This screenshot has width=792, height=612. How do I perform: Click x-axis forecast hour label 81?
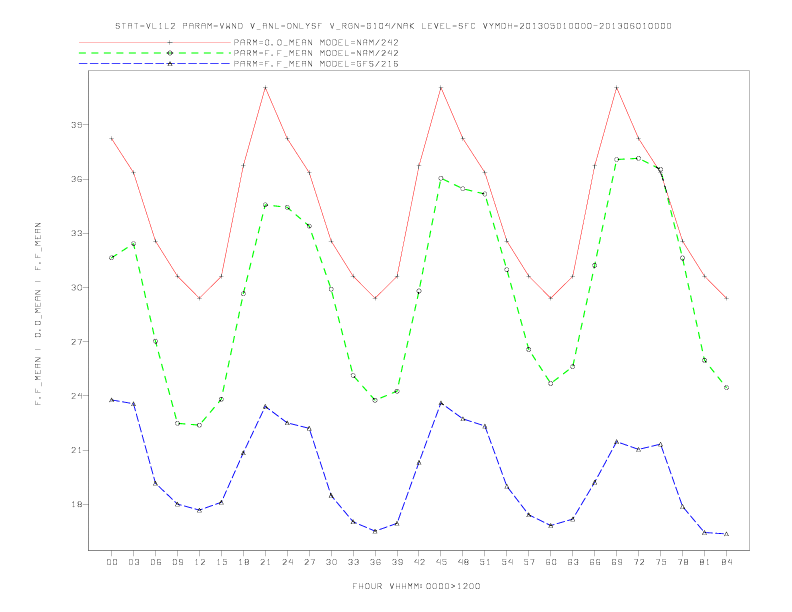click(704, 562)
